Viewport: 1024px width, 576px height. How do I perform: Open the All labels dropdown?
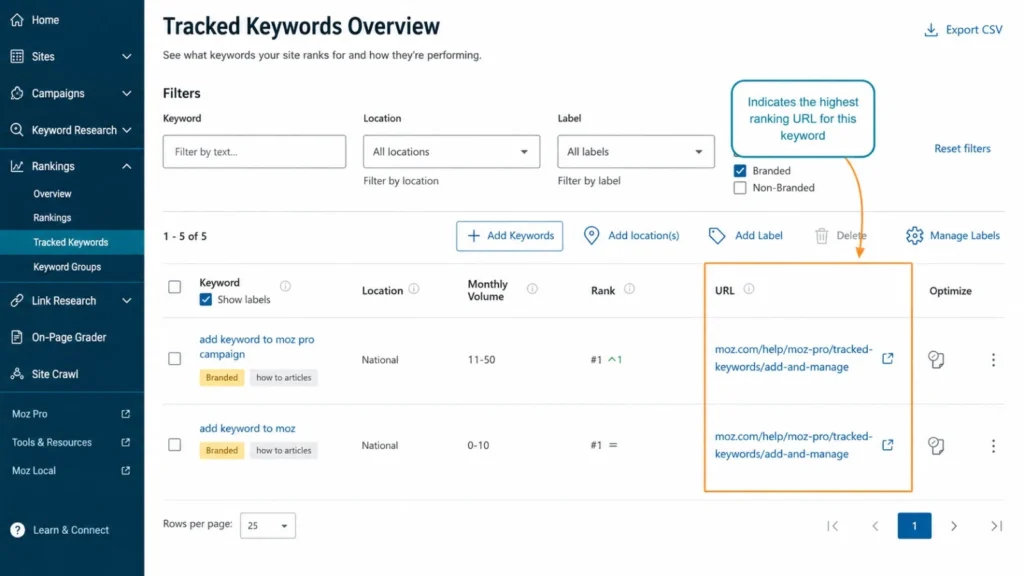pyautogui.click(x=635, y=152)
